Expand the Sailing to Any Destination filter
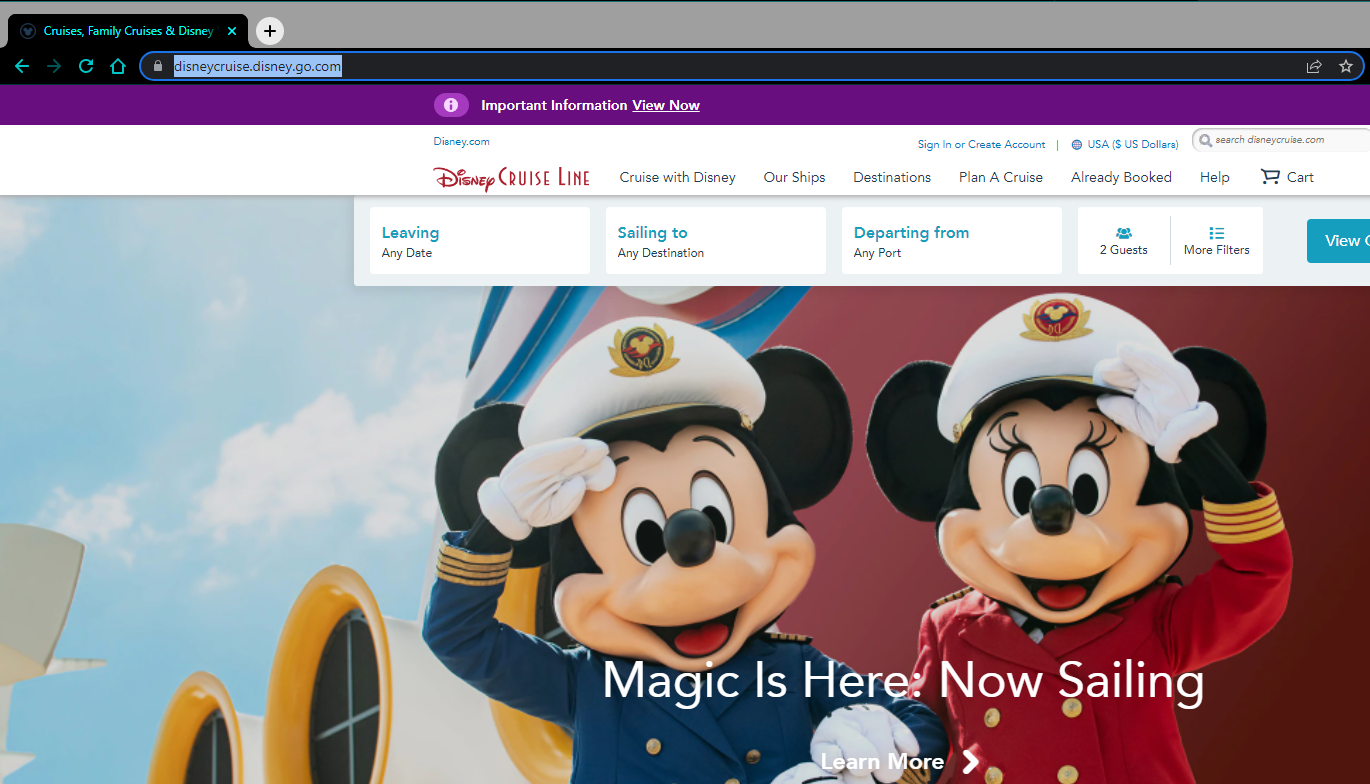The height and width of the screenshot is (784, 1370). (716, 240)
